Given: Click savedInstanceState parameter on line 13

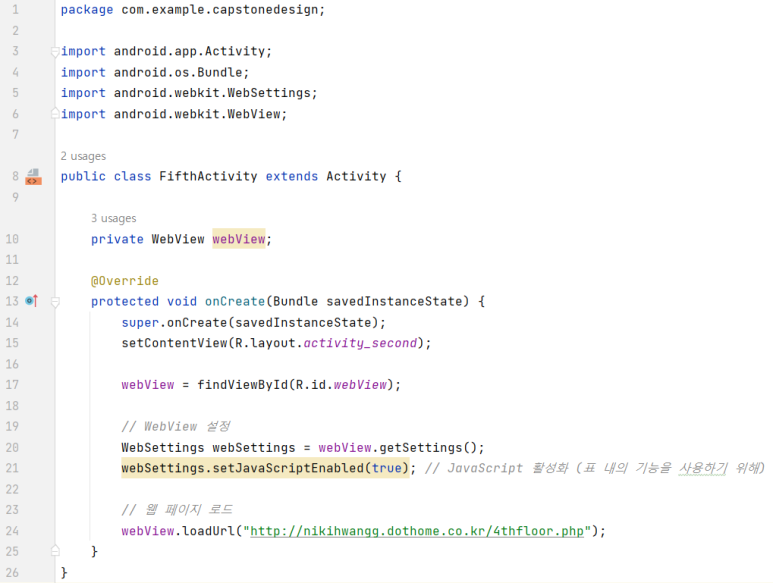Looking at the screenshot, I should coord(394,302).
